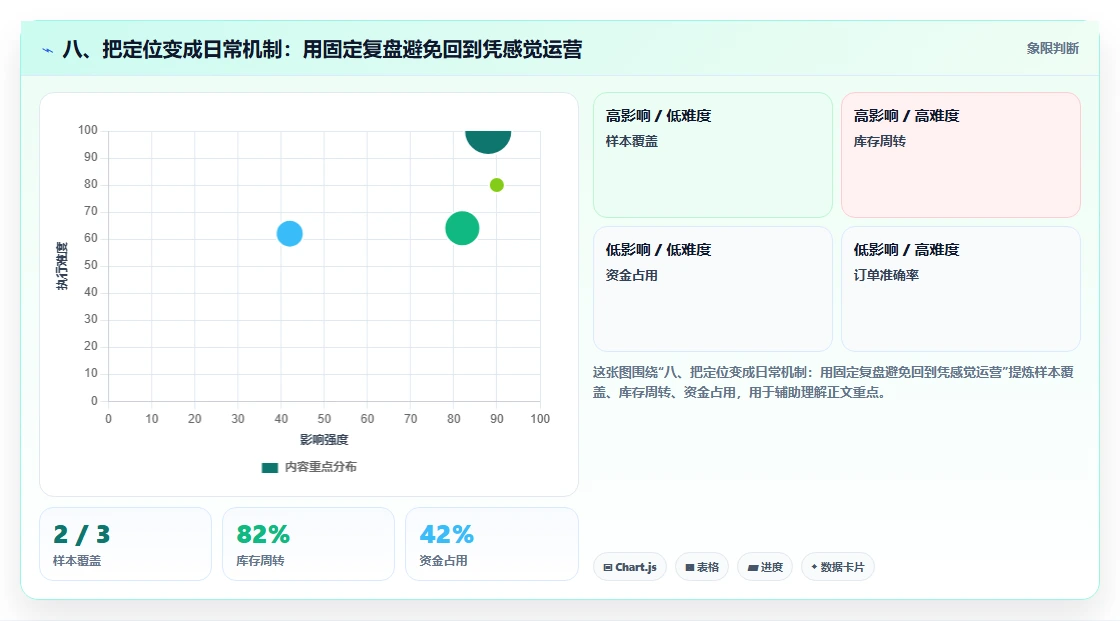The width and height of the screenshot is (1120, 621).
Task: Click the light blue bubble on chart
Action: pos(289,234)
